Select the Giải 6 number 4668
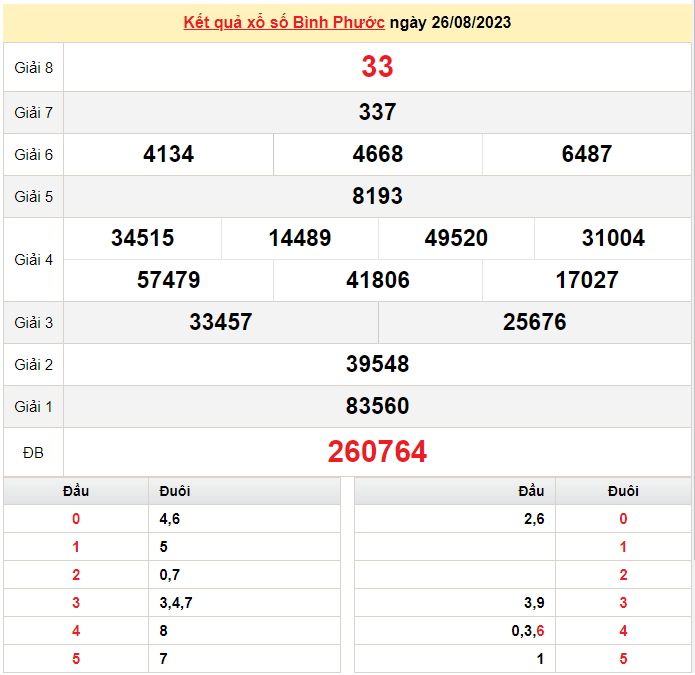695x675 pixels. [377, 154]
